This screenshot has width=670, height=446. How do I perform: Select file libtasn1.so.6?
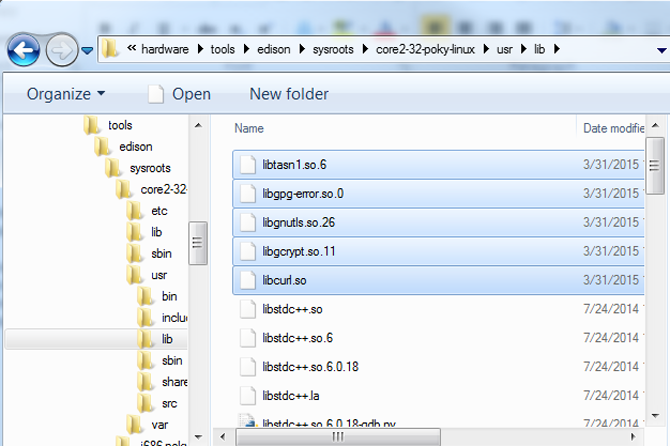(x=438, y=164)
